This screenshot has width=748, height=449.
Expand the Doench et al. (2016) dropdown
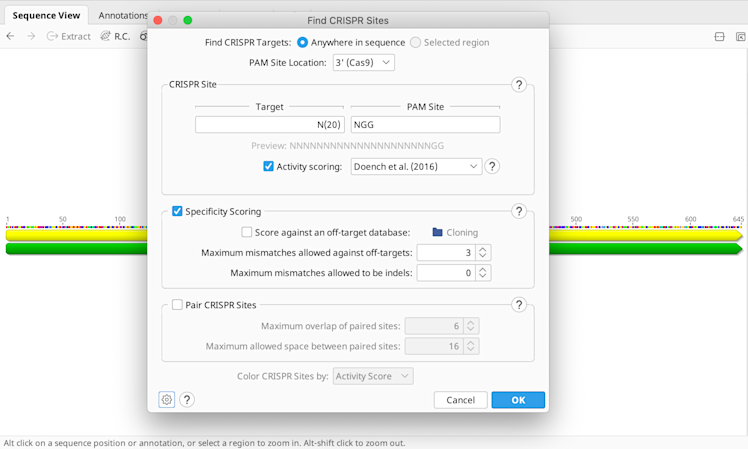(x=416, y=167)
